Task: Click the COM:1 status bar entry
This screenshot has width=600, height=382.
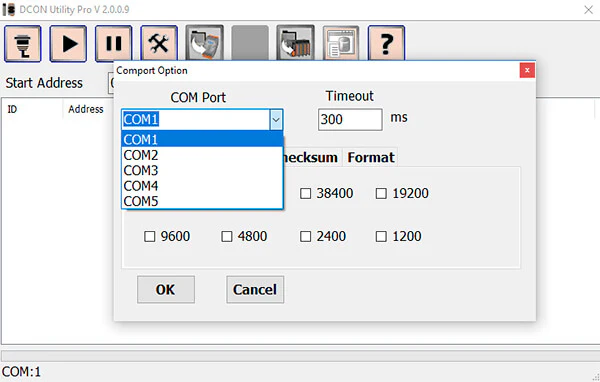Action: pyautogui.click(x=21, y=372)
